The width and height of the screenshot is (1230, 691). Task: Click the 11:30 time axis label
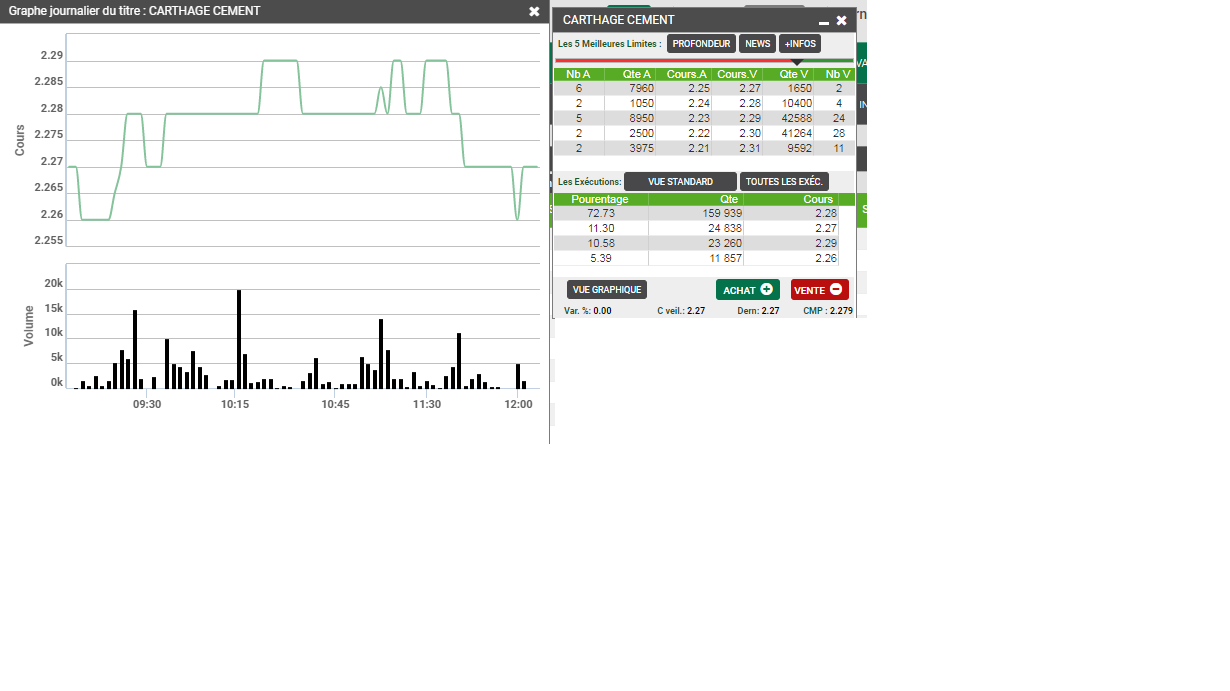click(x=427, y=404)
